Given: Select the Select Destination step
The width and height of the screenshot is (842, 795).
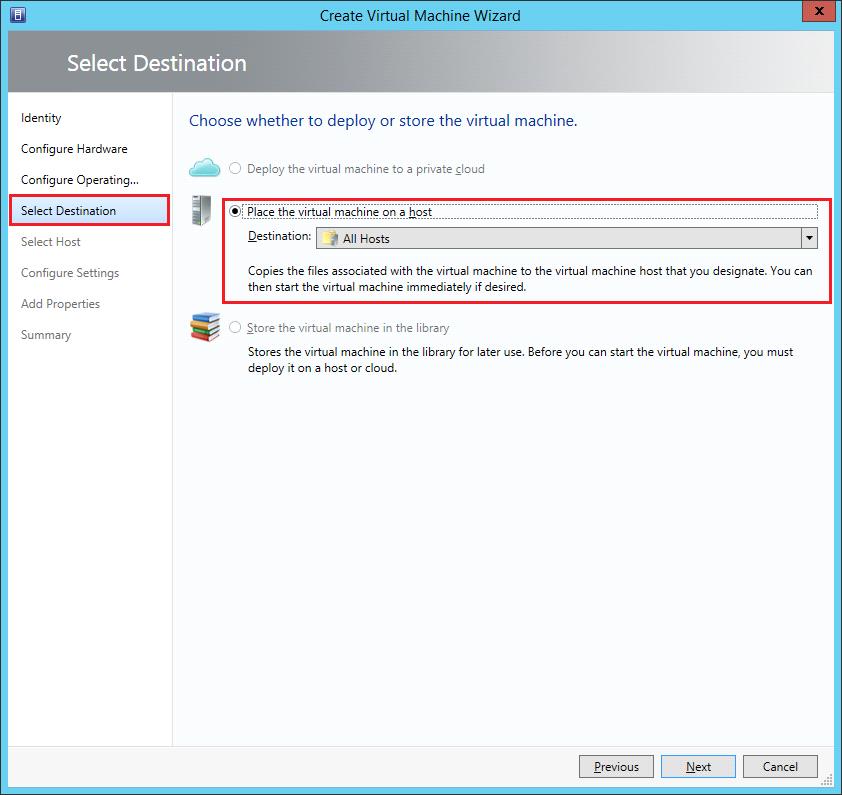Looking at the screenshot, I should pos(69,211).
